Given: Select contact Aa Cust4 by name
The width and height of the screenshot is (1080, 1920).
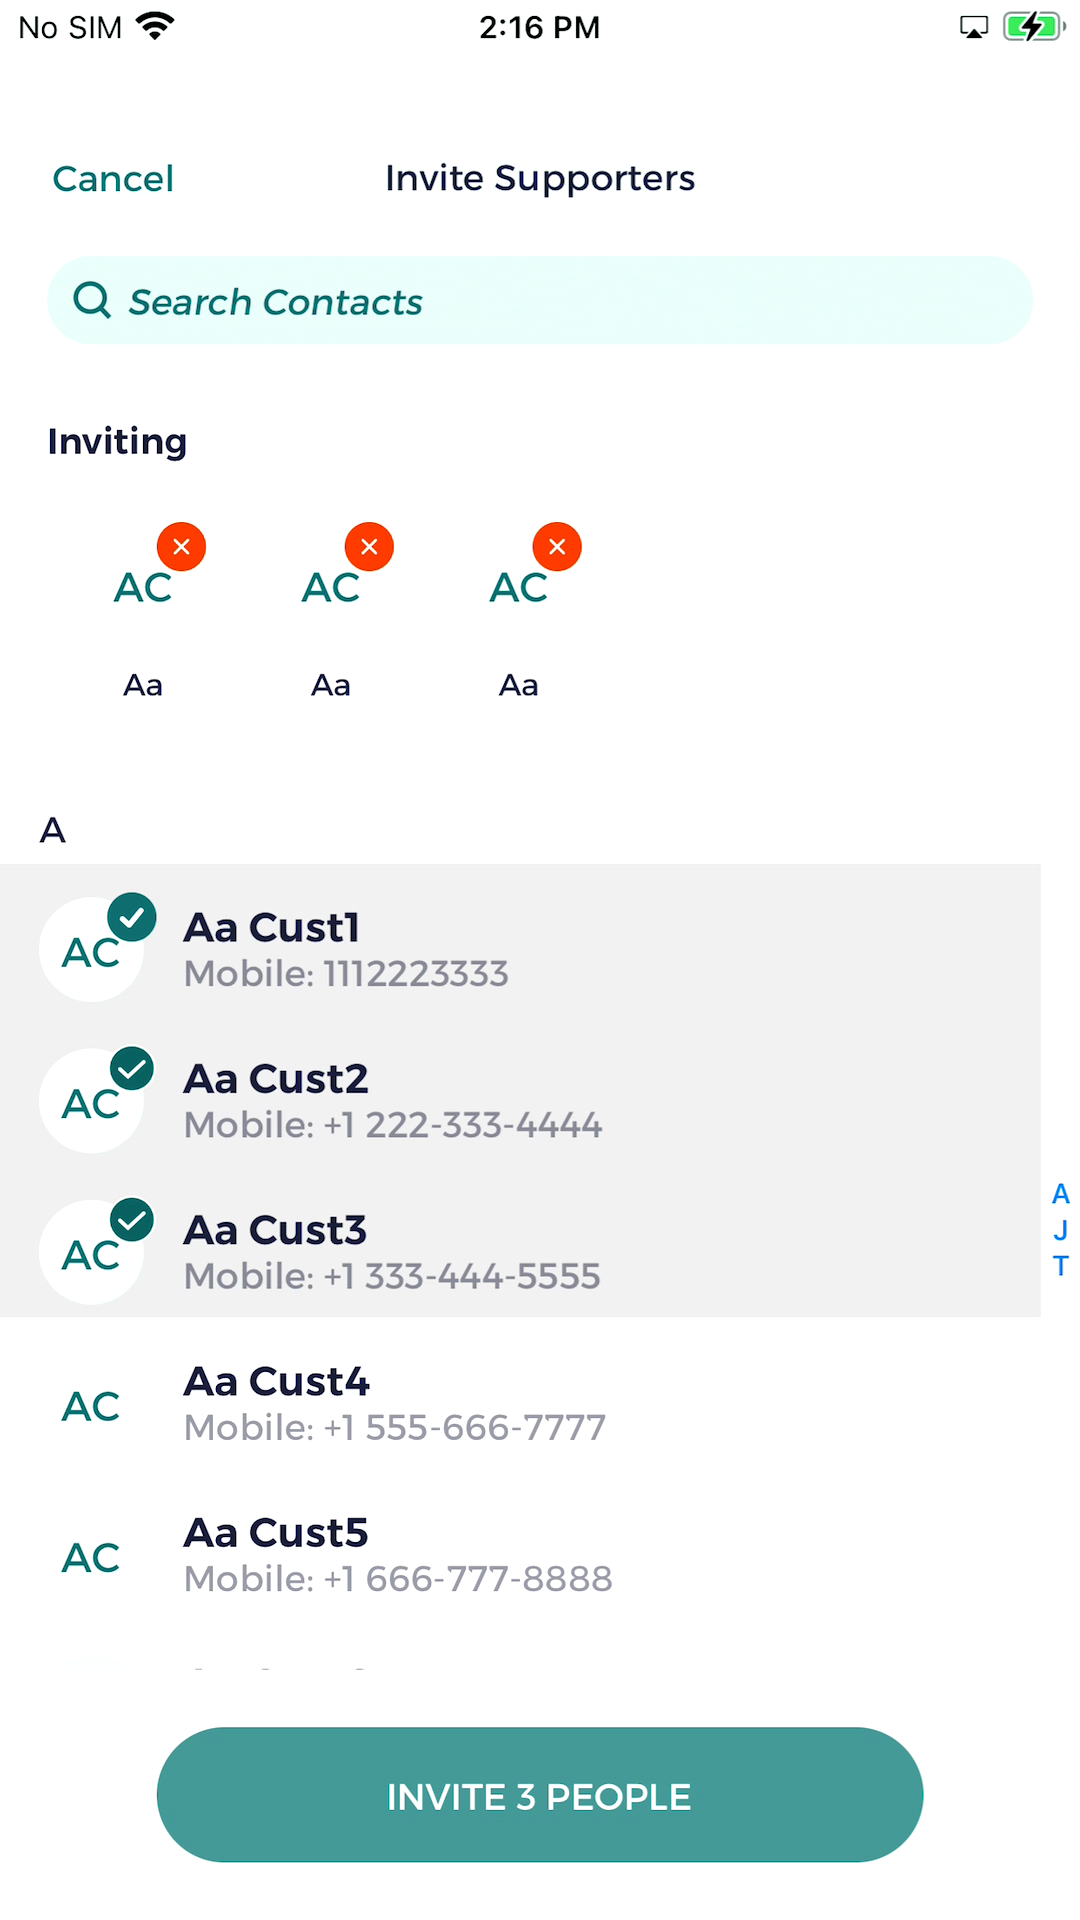Looking at the screenshot, I should tap(277, 1382).
